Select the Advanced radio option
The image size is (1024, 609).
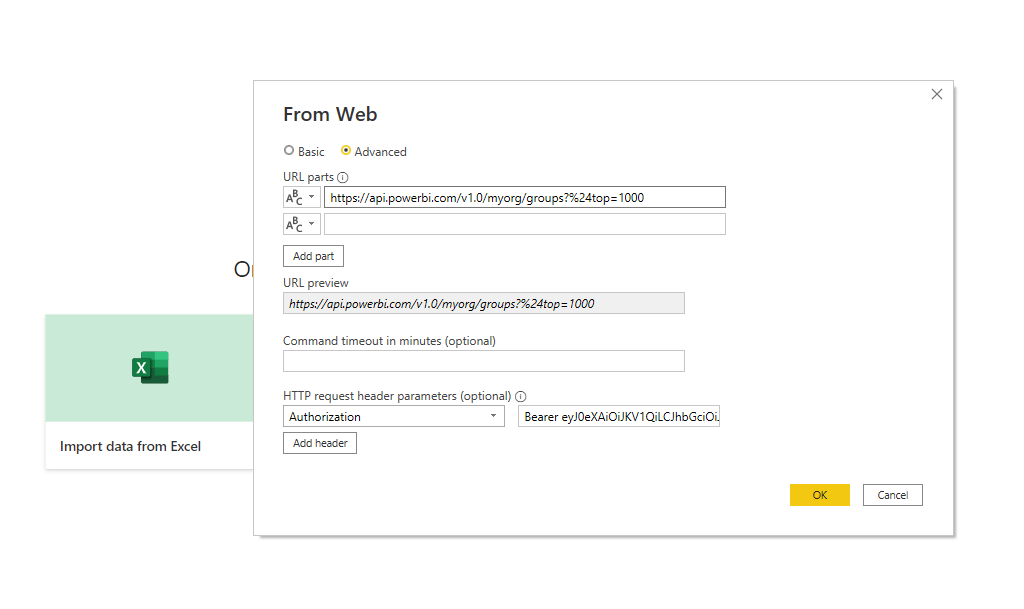tap(346, 151)
